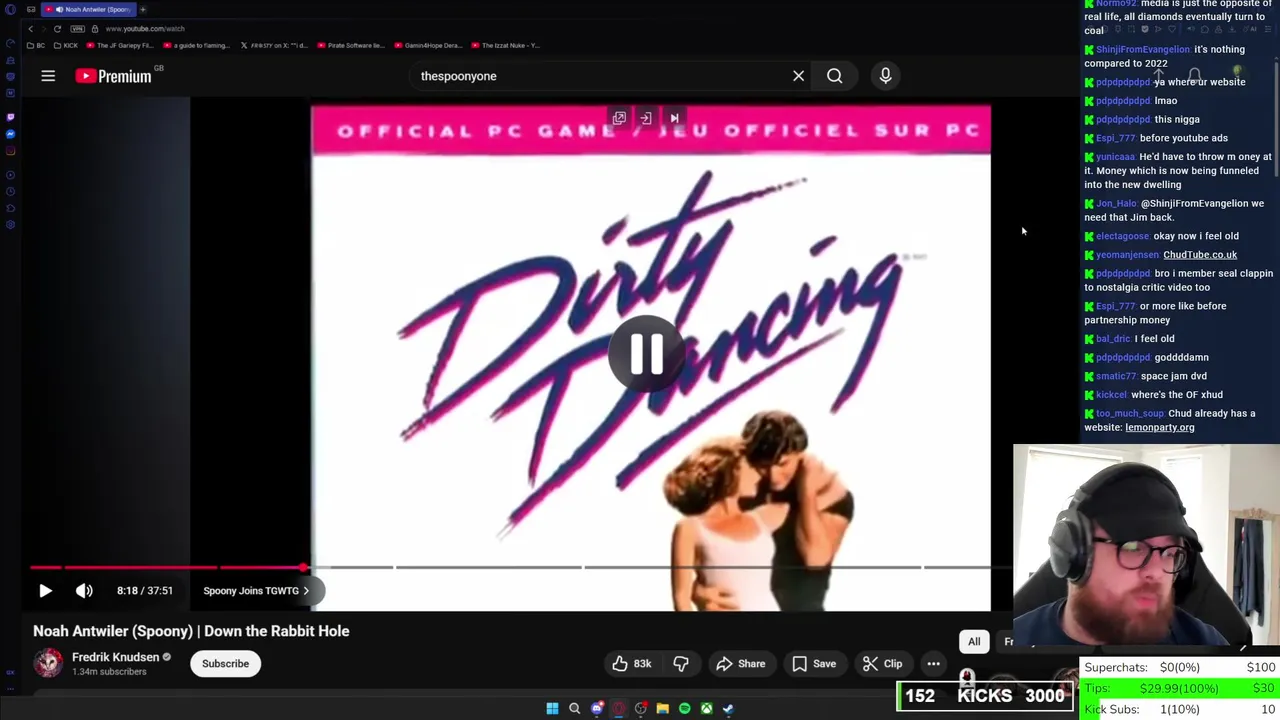Open the FR0STY on X bookmark
This screenshot has height=720, width=1280.
pos(277,45)
